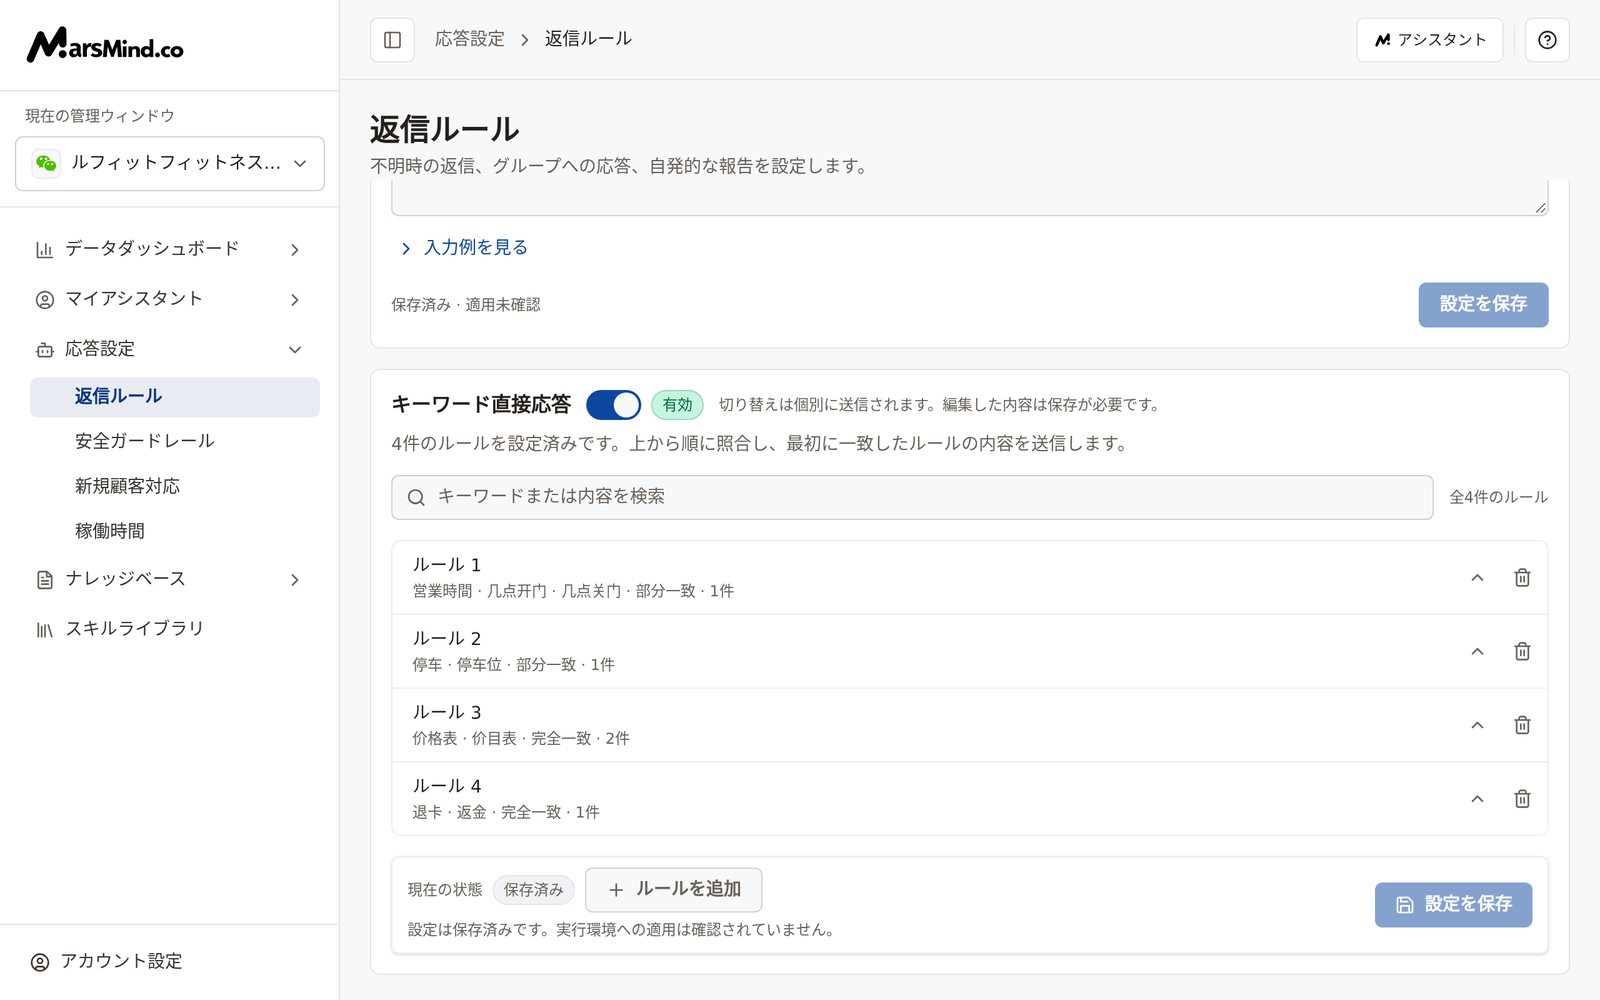Viewport: 1600px width, 1000px height.
Task: Collapse ルール 4 row chevron
Action: (x=1477, y=799)
